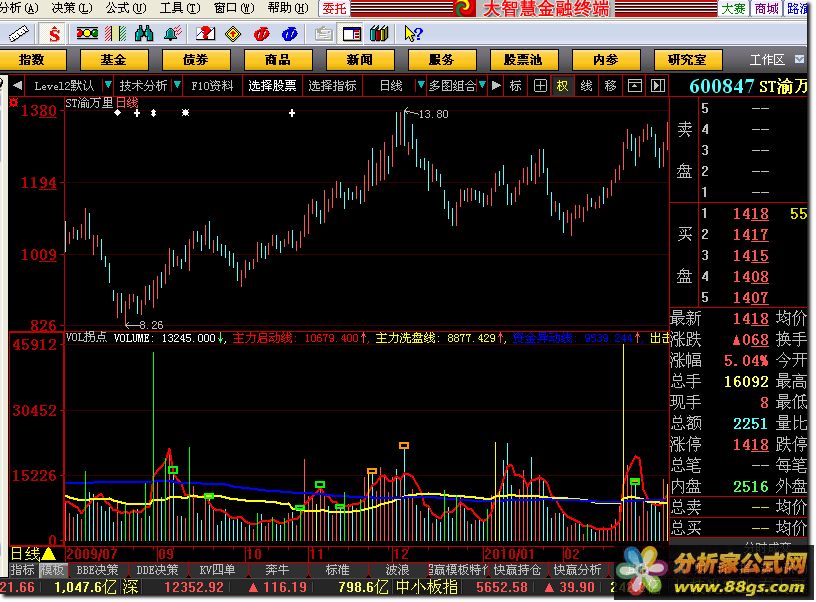Open the 窗口(W) menu
This screenshot has height=602, width=816.
tap(234, 8)
